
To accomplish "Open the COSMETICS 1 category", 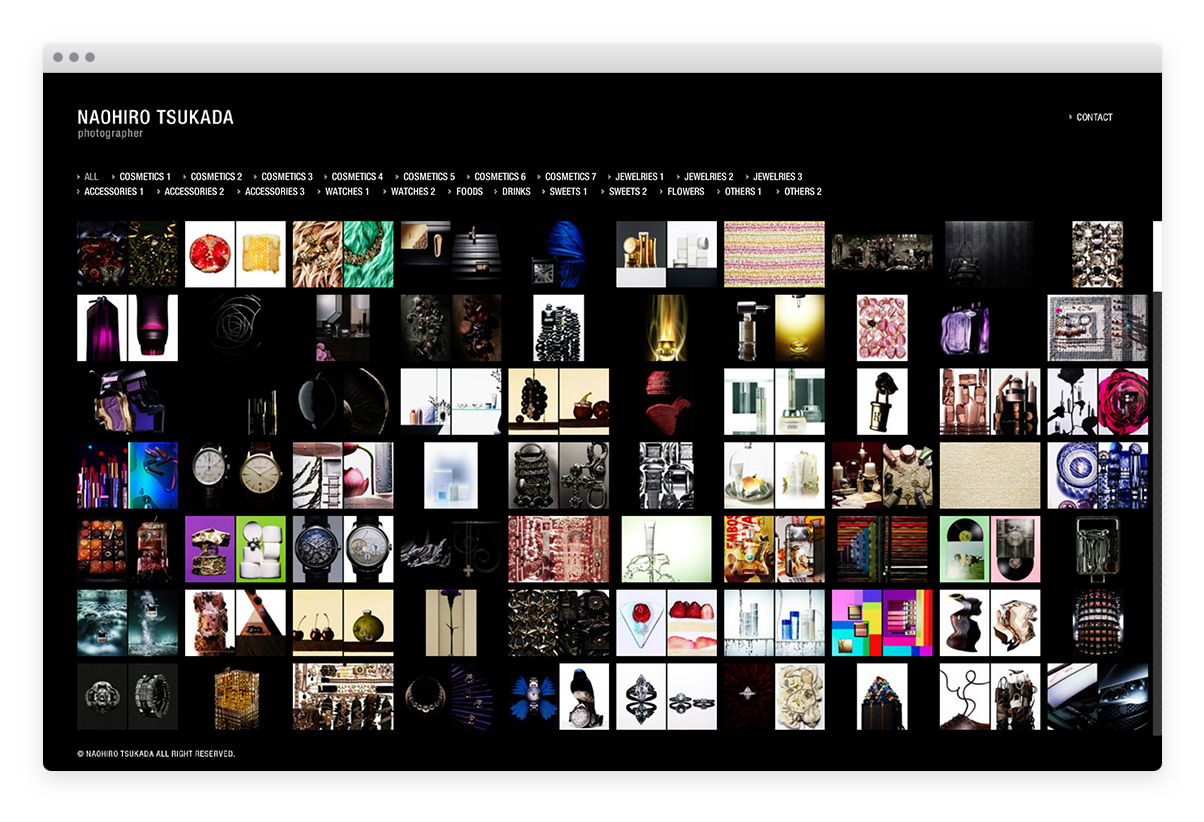I will (145, 177).
